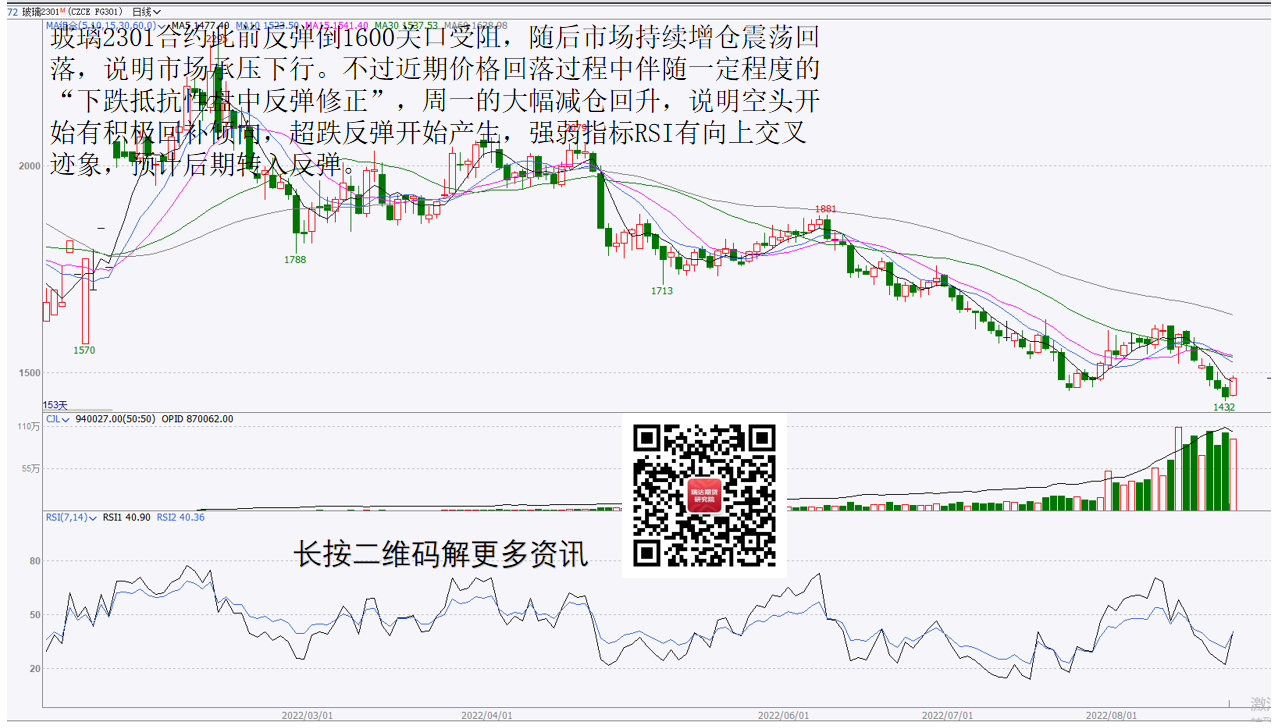Click the 1788 price marker
1276x728 pixels.
295,260
